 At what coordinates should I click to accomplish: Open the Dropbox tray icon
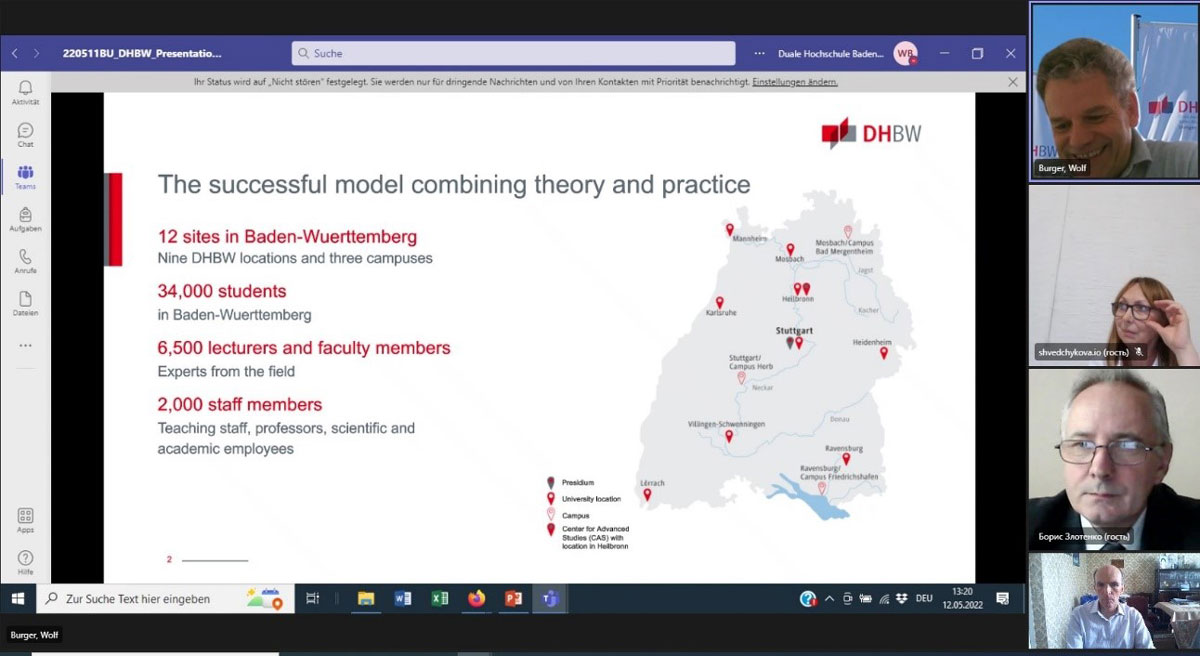902,599
